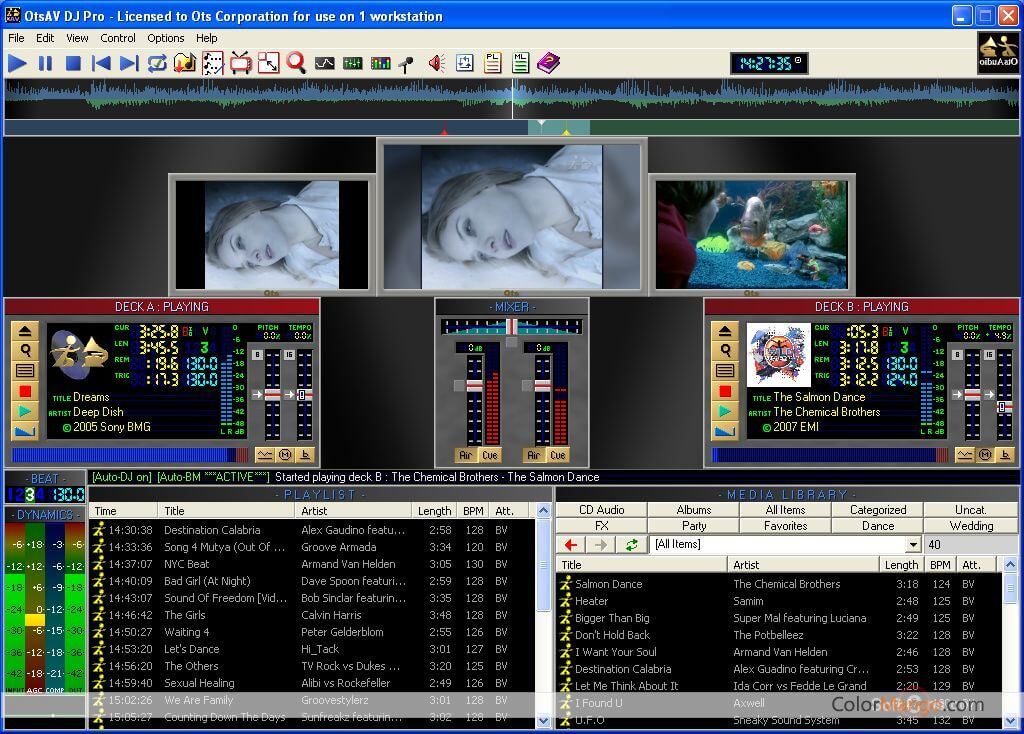Toggle the repeat loop icon on the toolbar
Screen dimensions: 1024x734
[x=155, y=63]
